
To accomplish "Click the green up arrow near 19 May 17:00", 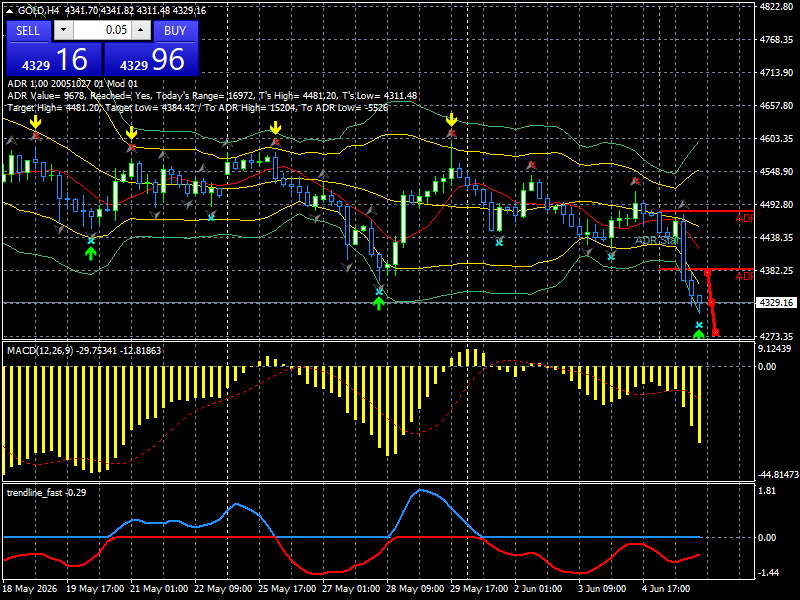I will click(x=91, y=253).
